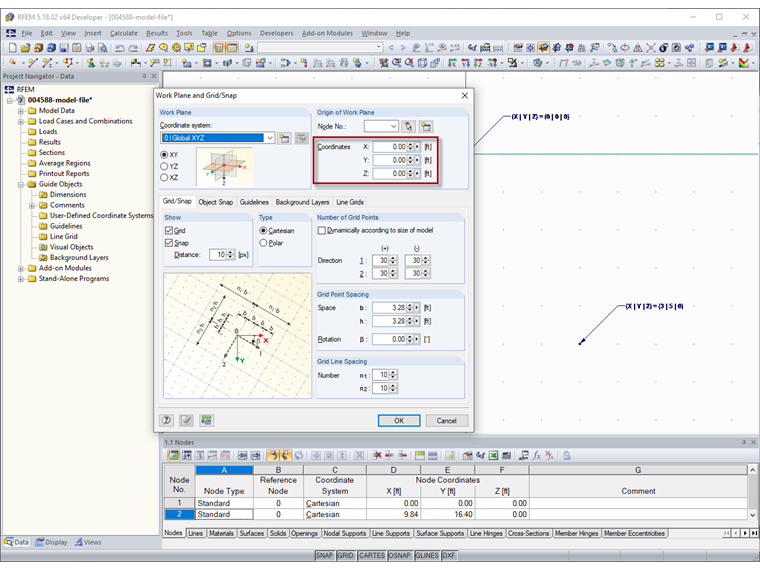Toggle the SNAP status bar button
The height and width of the screenshot is (570, 760).
(x=324, y=555)
